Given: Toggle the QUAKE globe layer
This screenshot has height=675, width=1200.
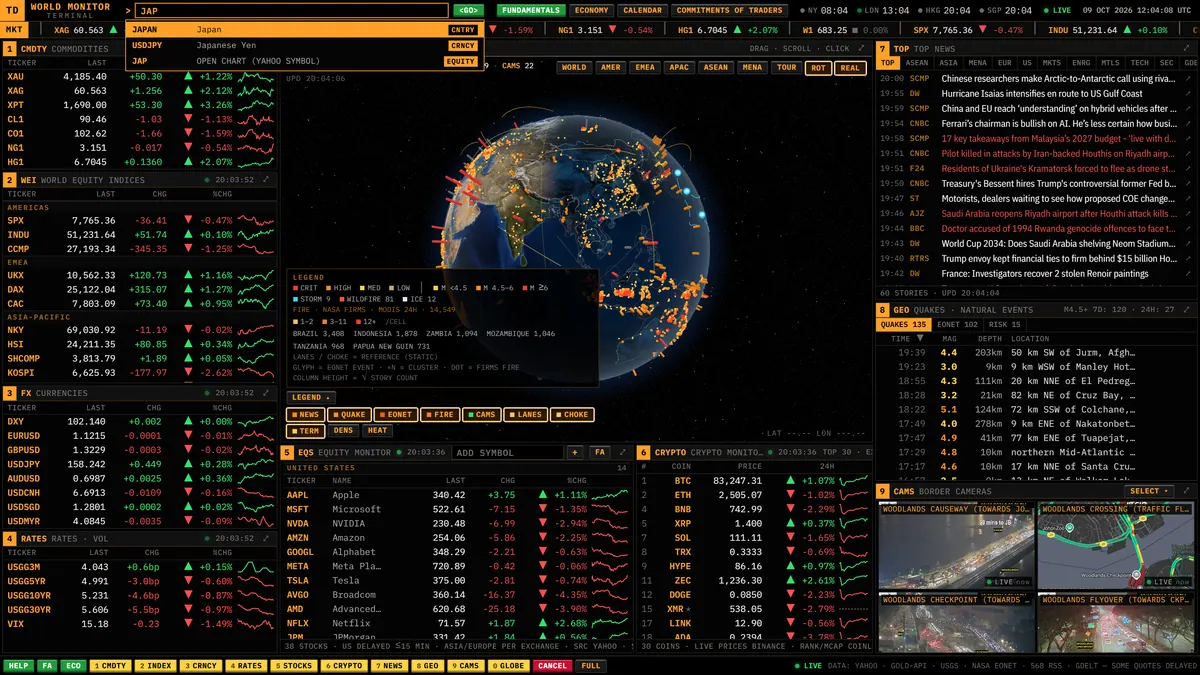Looking at the screenshot, I should 349,415.
